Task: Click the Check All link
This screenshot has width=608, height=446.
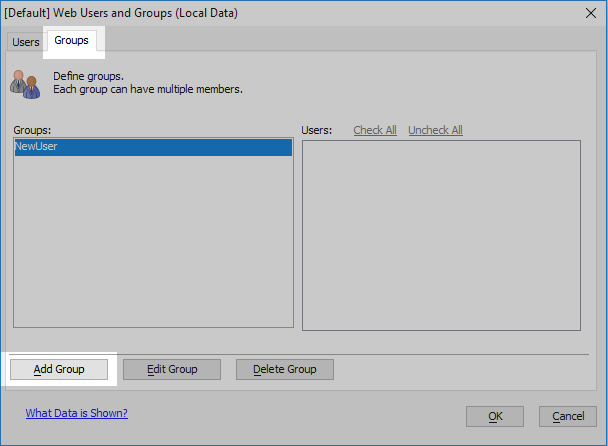Action: 375,130
